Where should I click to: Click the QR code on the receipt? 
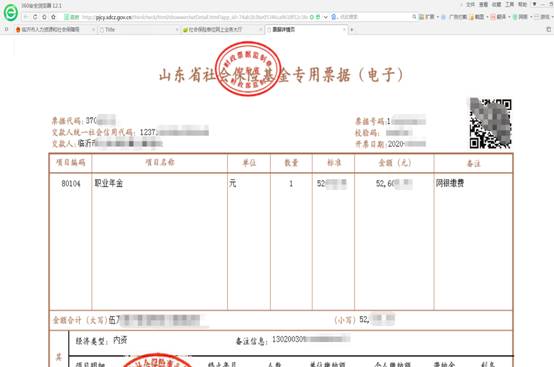tap(490, 123)
